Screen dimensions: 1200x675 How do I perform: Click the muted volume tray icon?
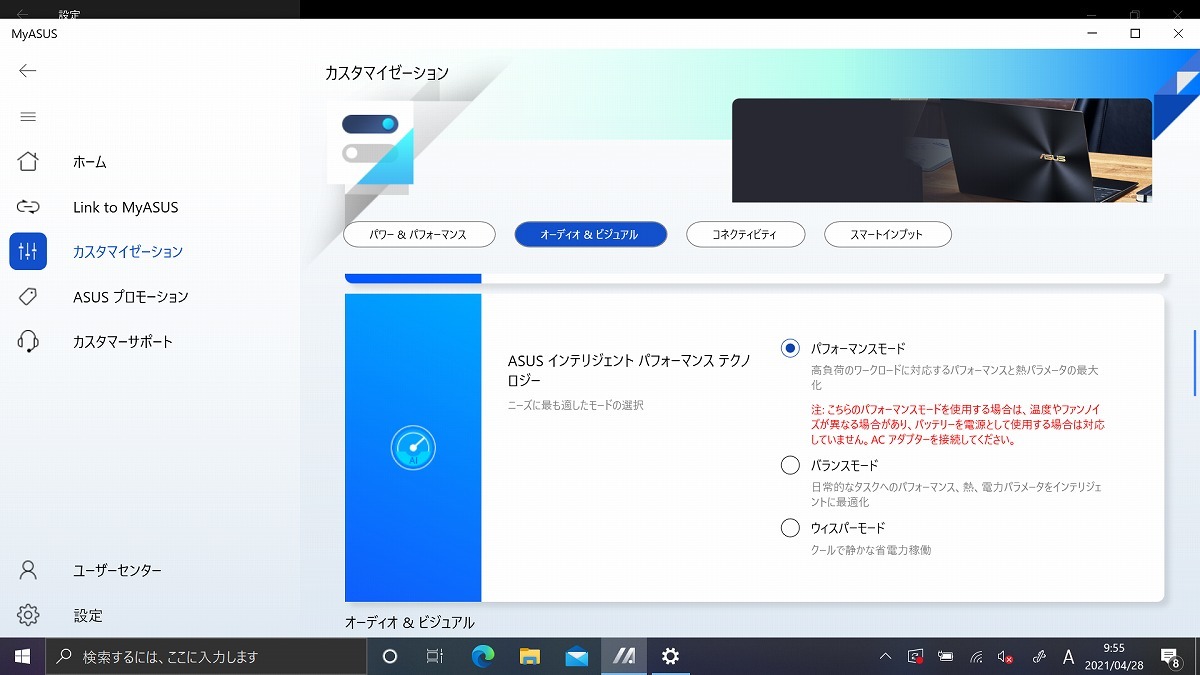[x=1007, y=656]
